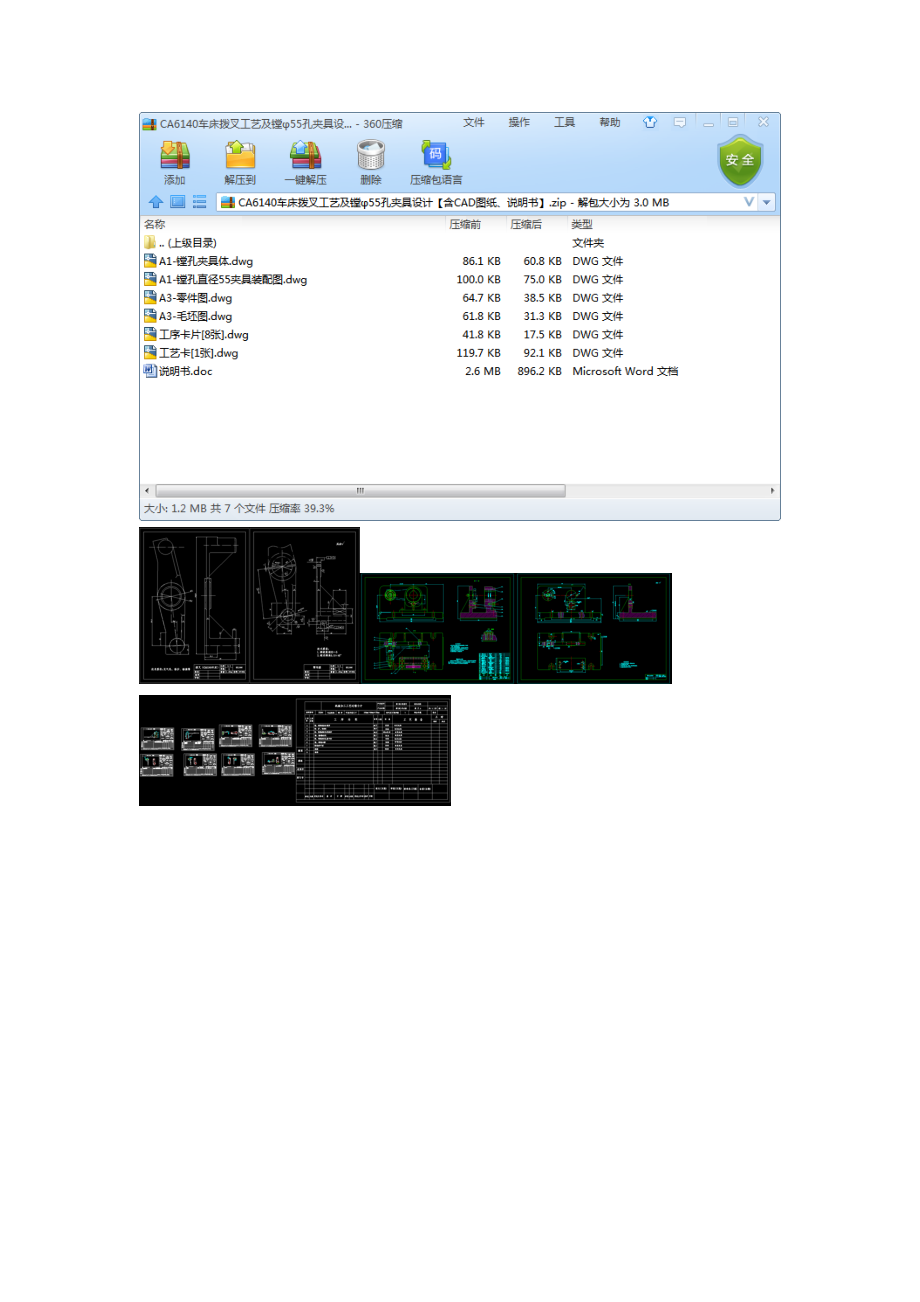
Task: Sort by 压缩后 column header
Action: click(526, 225)
